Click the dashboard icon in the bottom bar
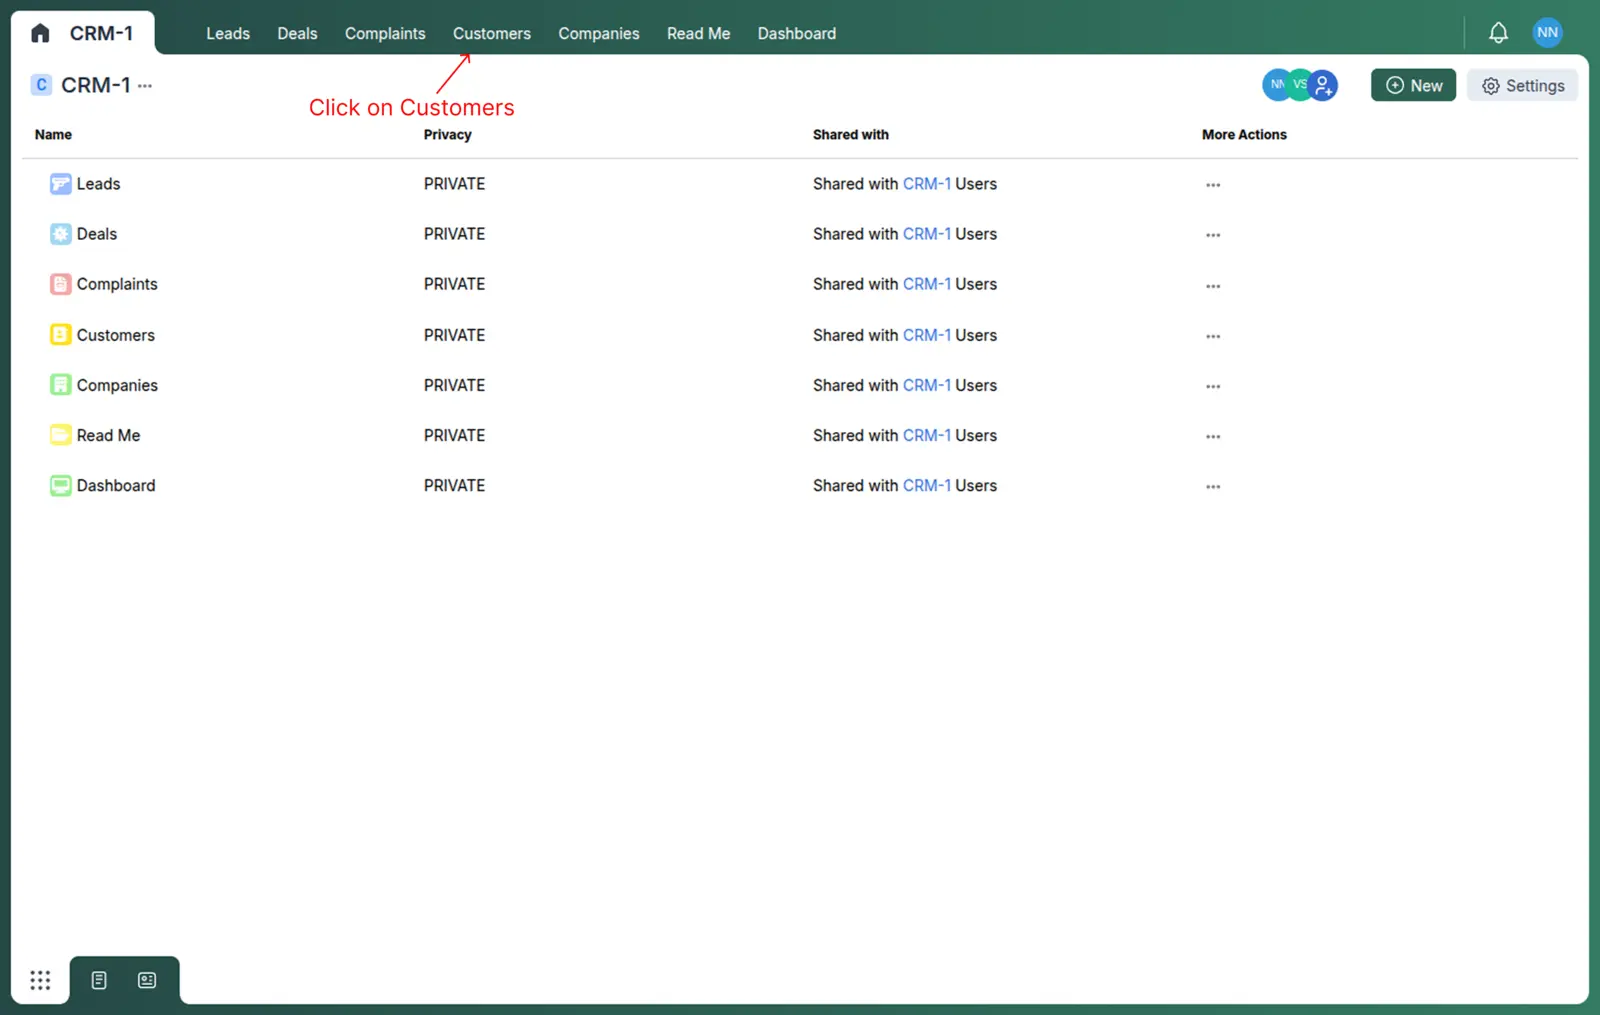The width and height of the screenshot is (1600, 1015). coord(146,980)
